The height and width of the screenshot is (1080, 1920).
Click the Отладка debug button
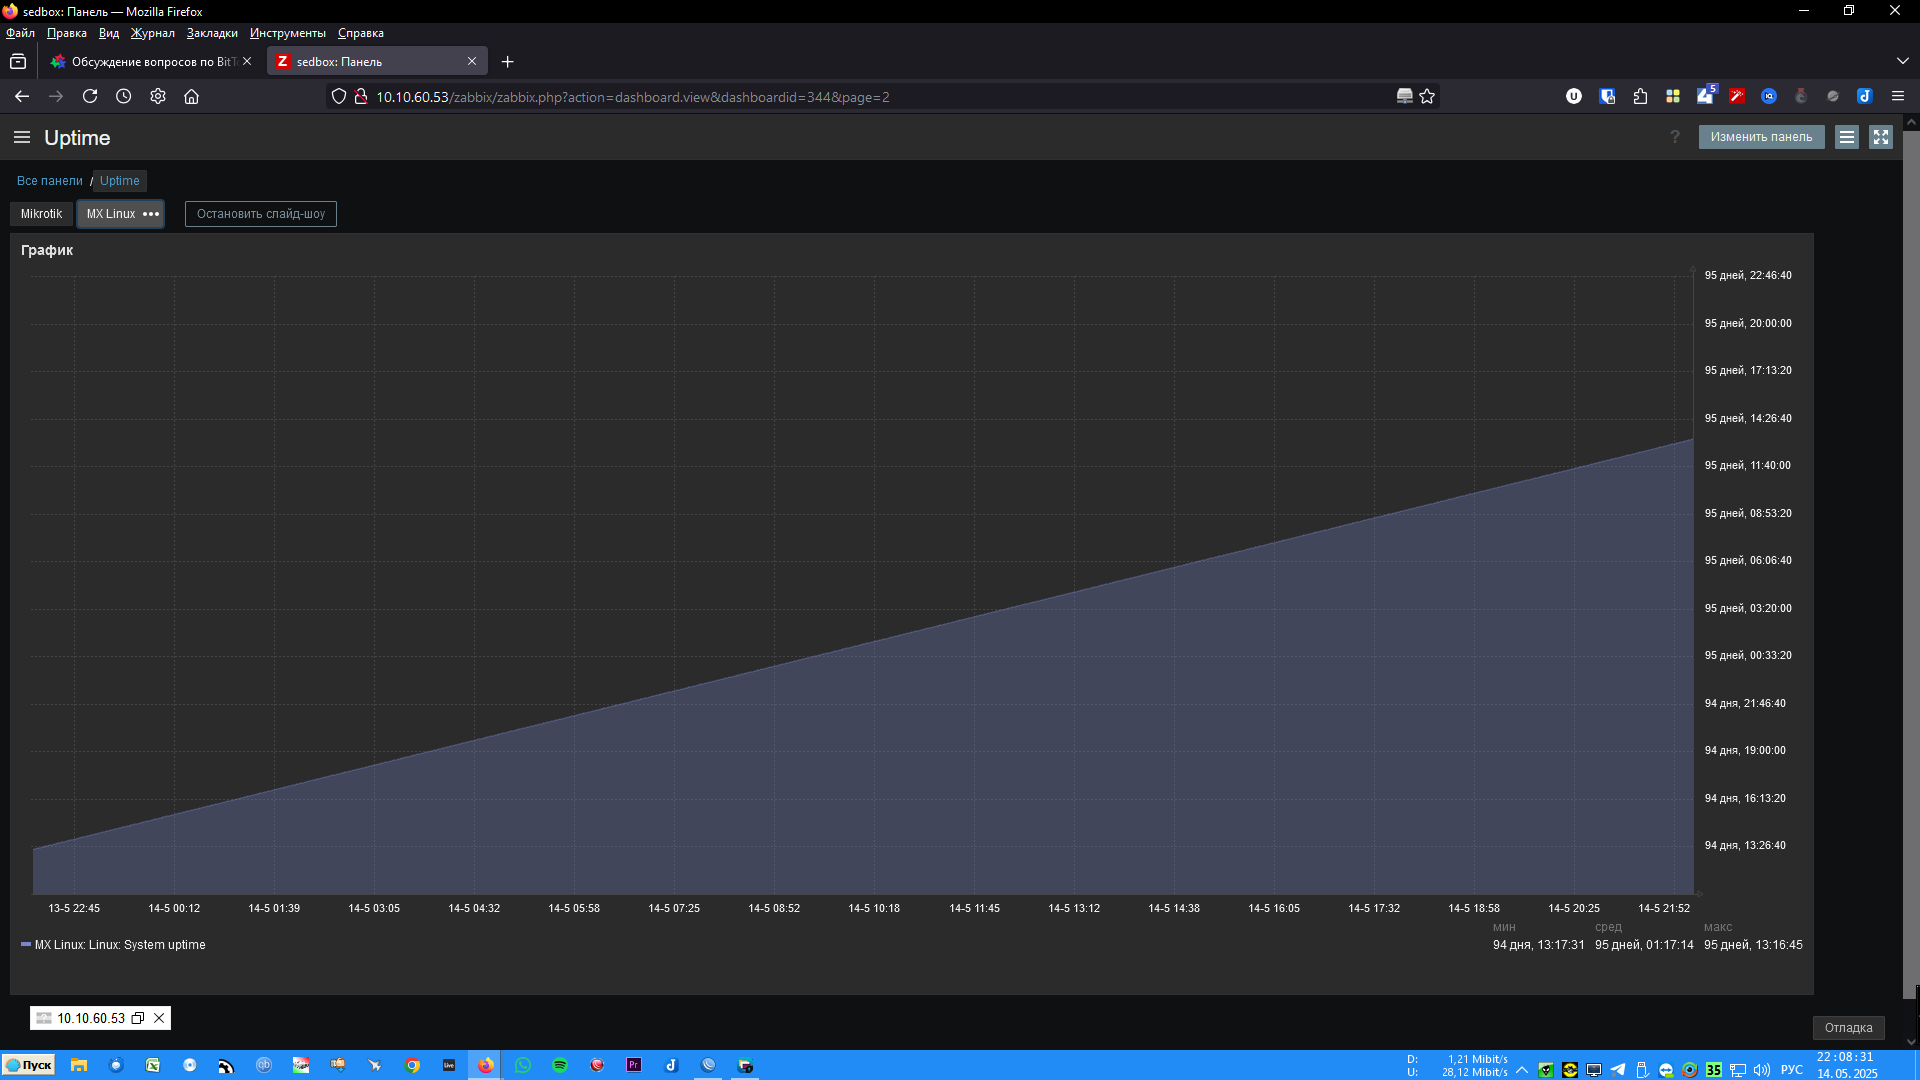pos(1848,1028)
